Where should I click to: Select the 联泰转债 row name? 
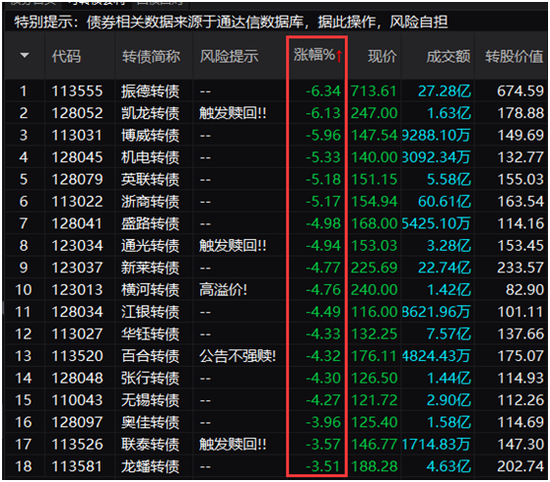pos(150,445)
